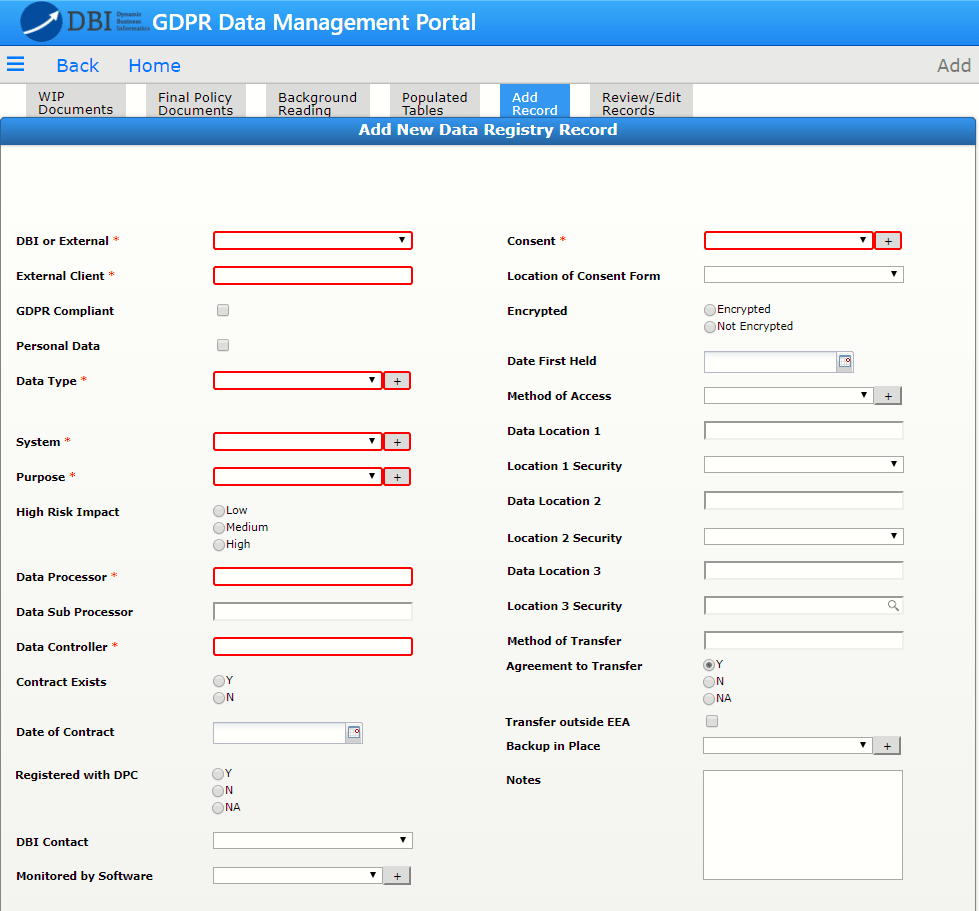The width and height of the screenshot is (979, 911).
Task: Open calendar picker for Date of Contract
Action: pyautogui.click(x=354, y=732)
